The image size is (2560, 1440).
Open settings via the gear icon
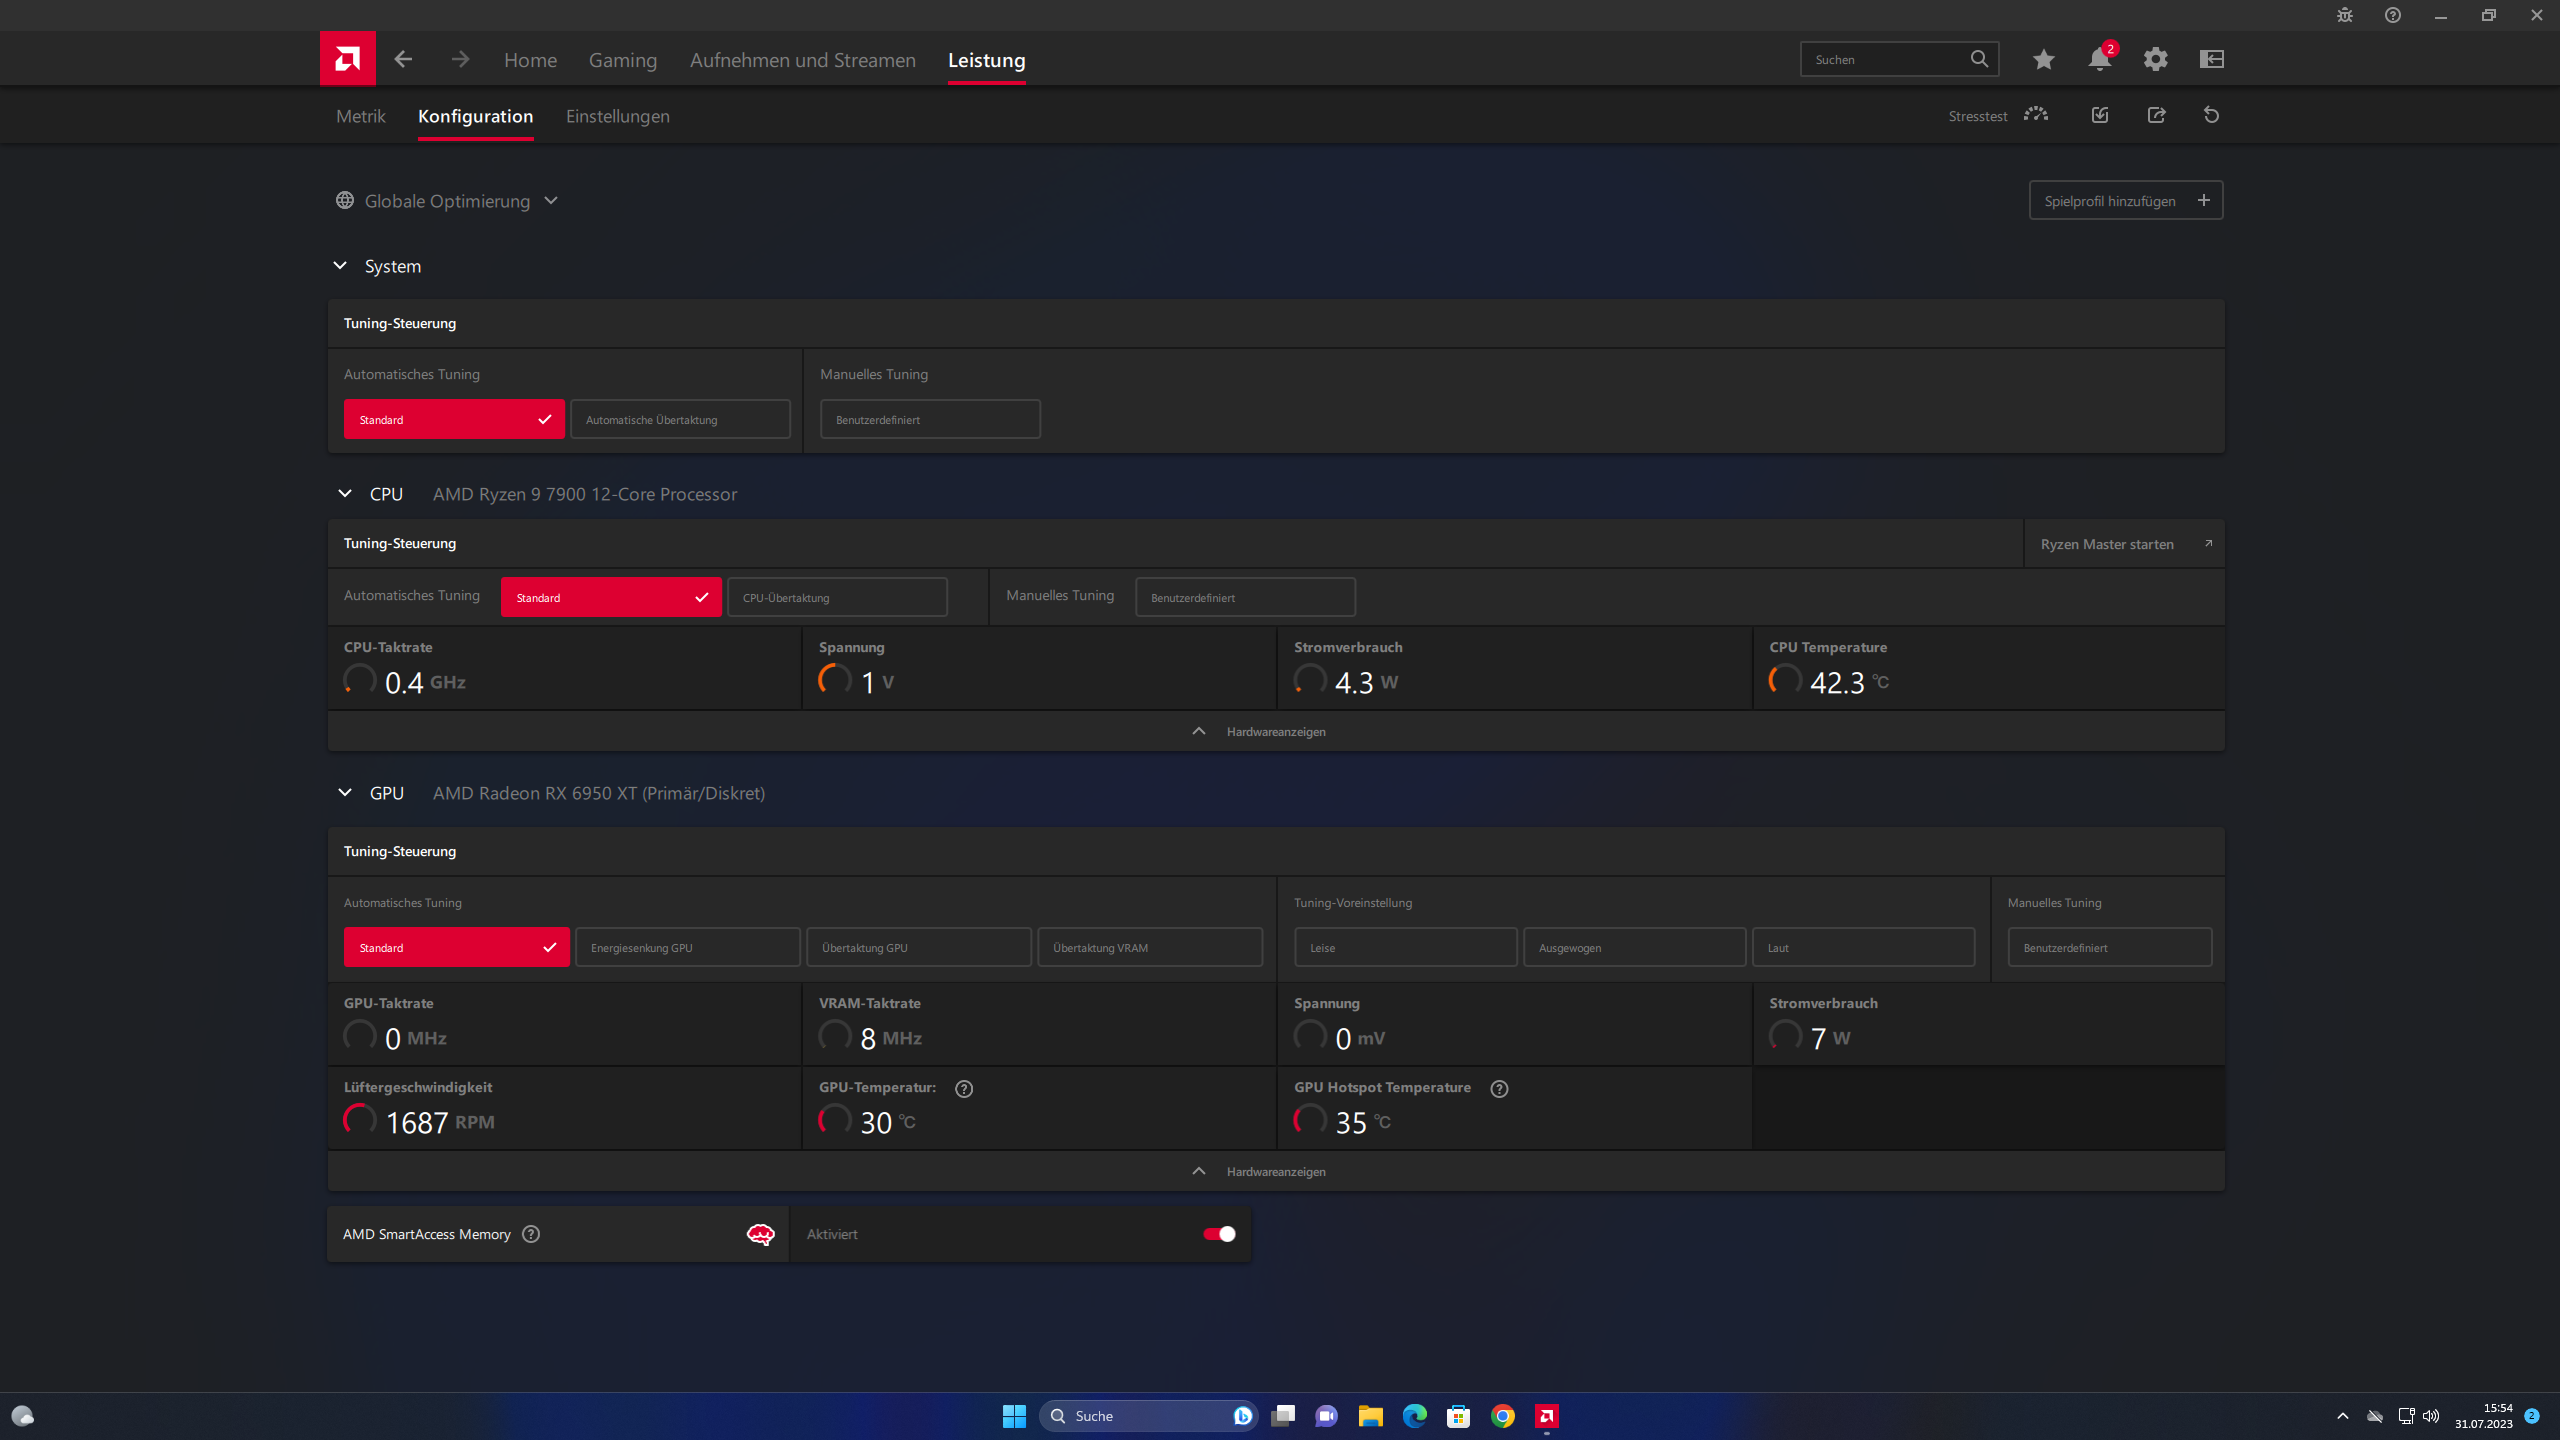pos(2155,60)
